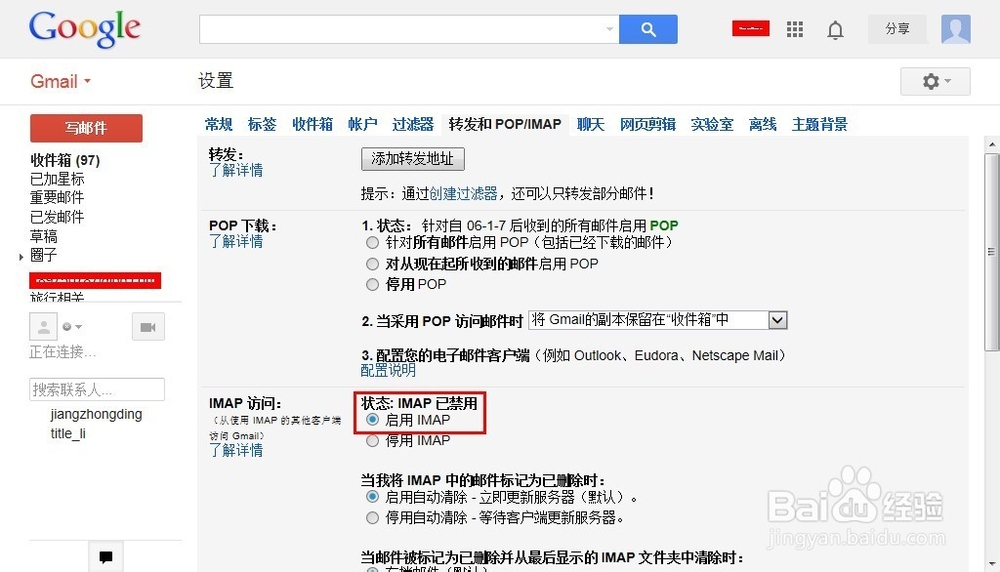Click the 添加转发地址 button
Screen dimensions: 1000x572
[413, 159]
